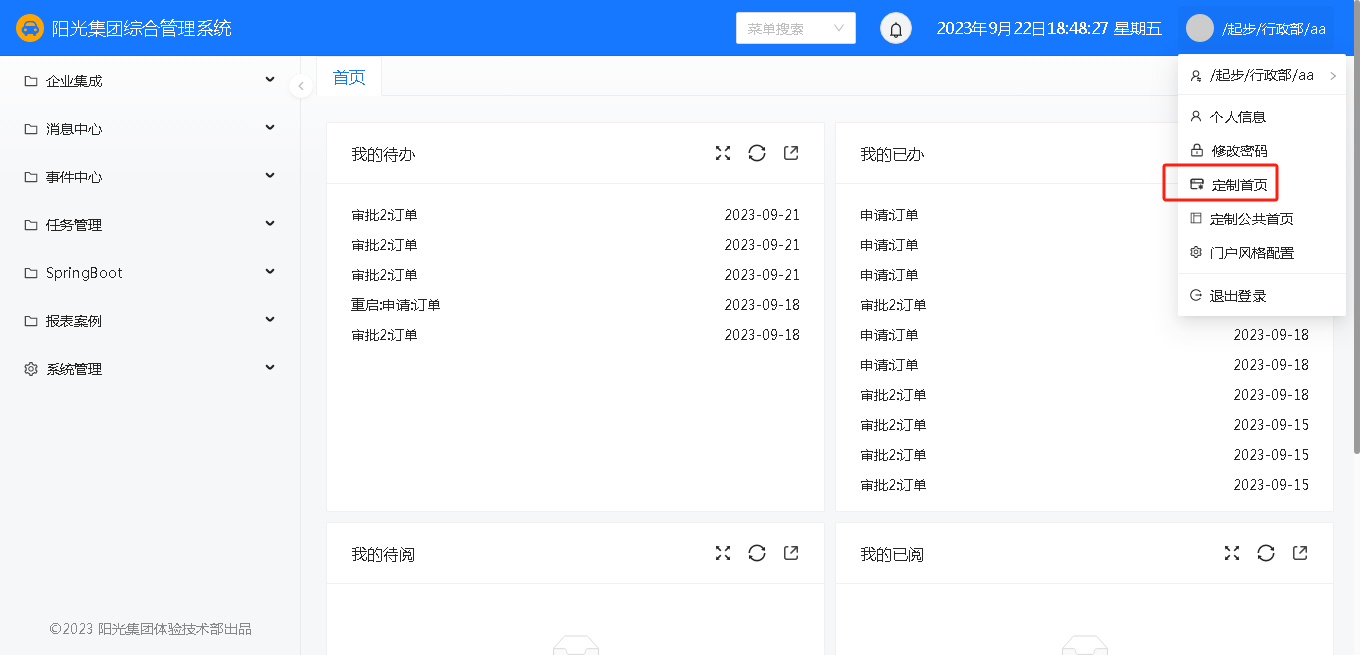Expand the 企业集成 menu
1360x655 pixels.
coord(150,81)
